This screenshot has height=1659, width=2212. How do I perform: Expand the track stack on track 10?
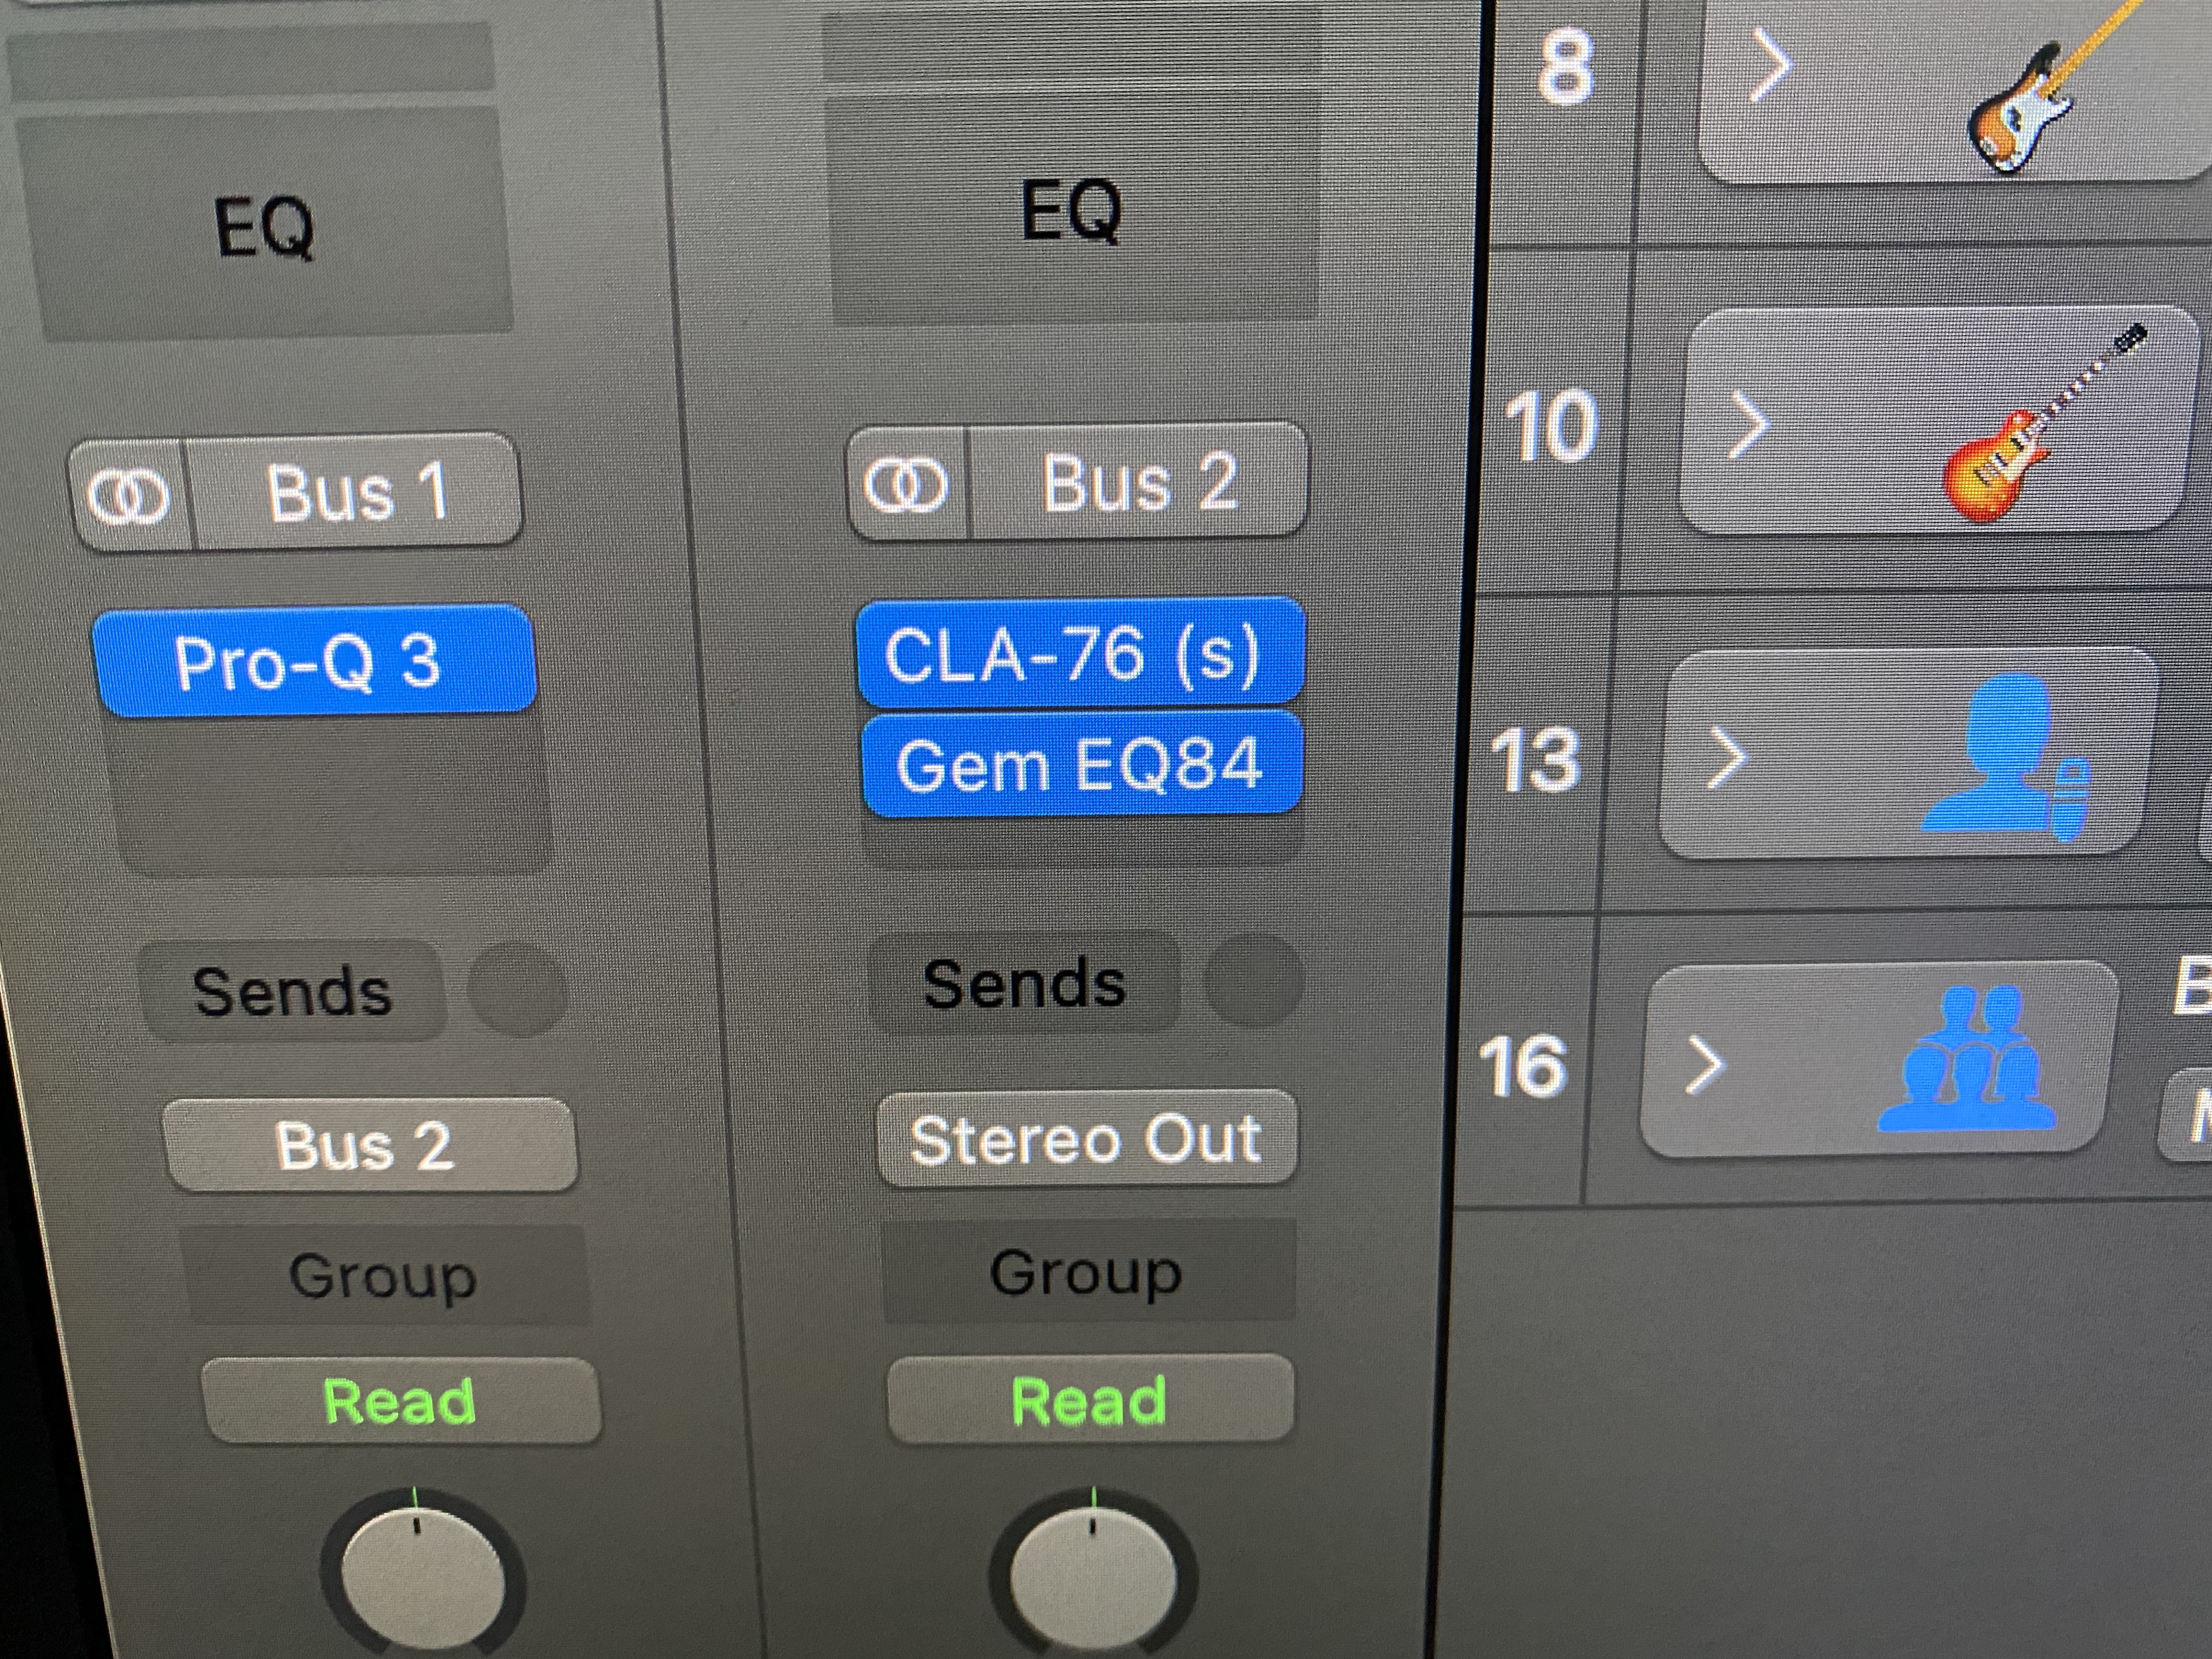(x=1748, y=426)
